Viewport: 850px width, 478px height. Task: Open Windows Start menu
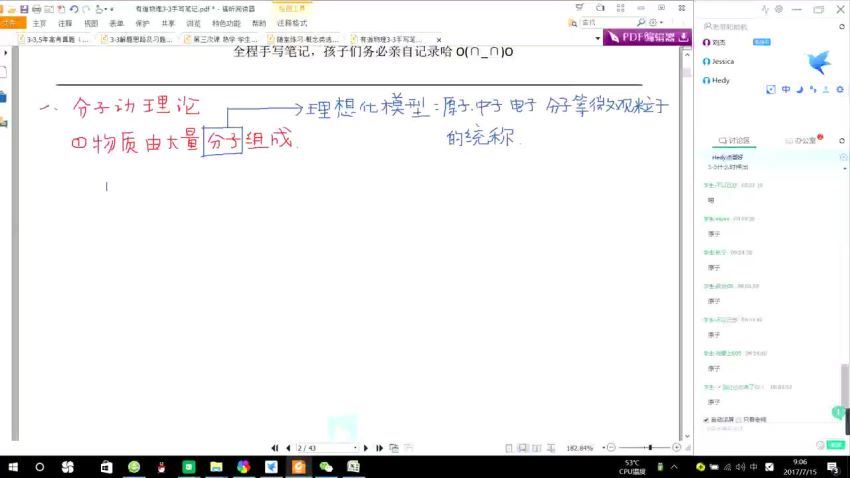(x=13, y=467)
